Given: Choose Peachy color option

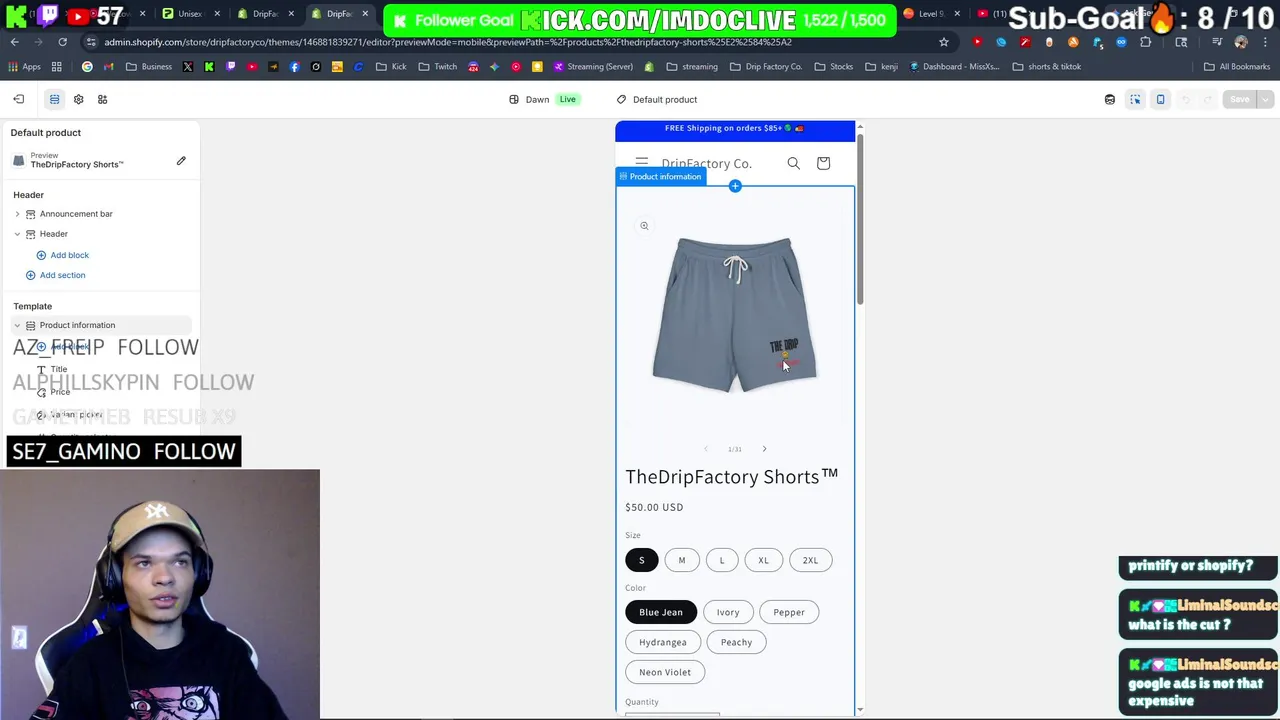Looking at the screenshot, I should tap(736, 642).
